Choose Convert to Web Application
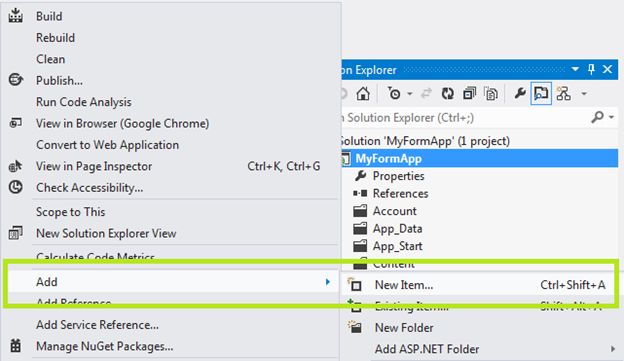 coord(171,145)
